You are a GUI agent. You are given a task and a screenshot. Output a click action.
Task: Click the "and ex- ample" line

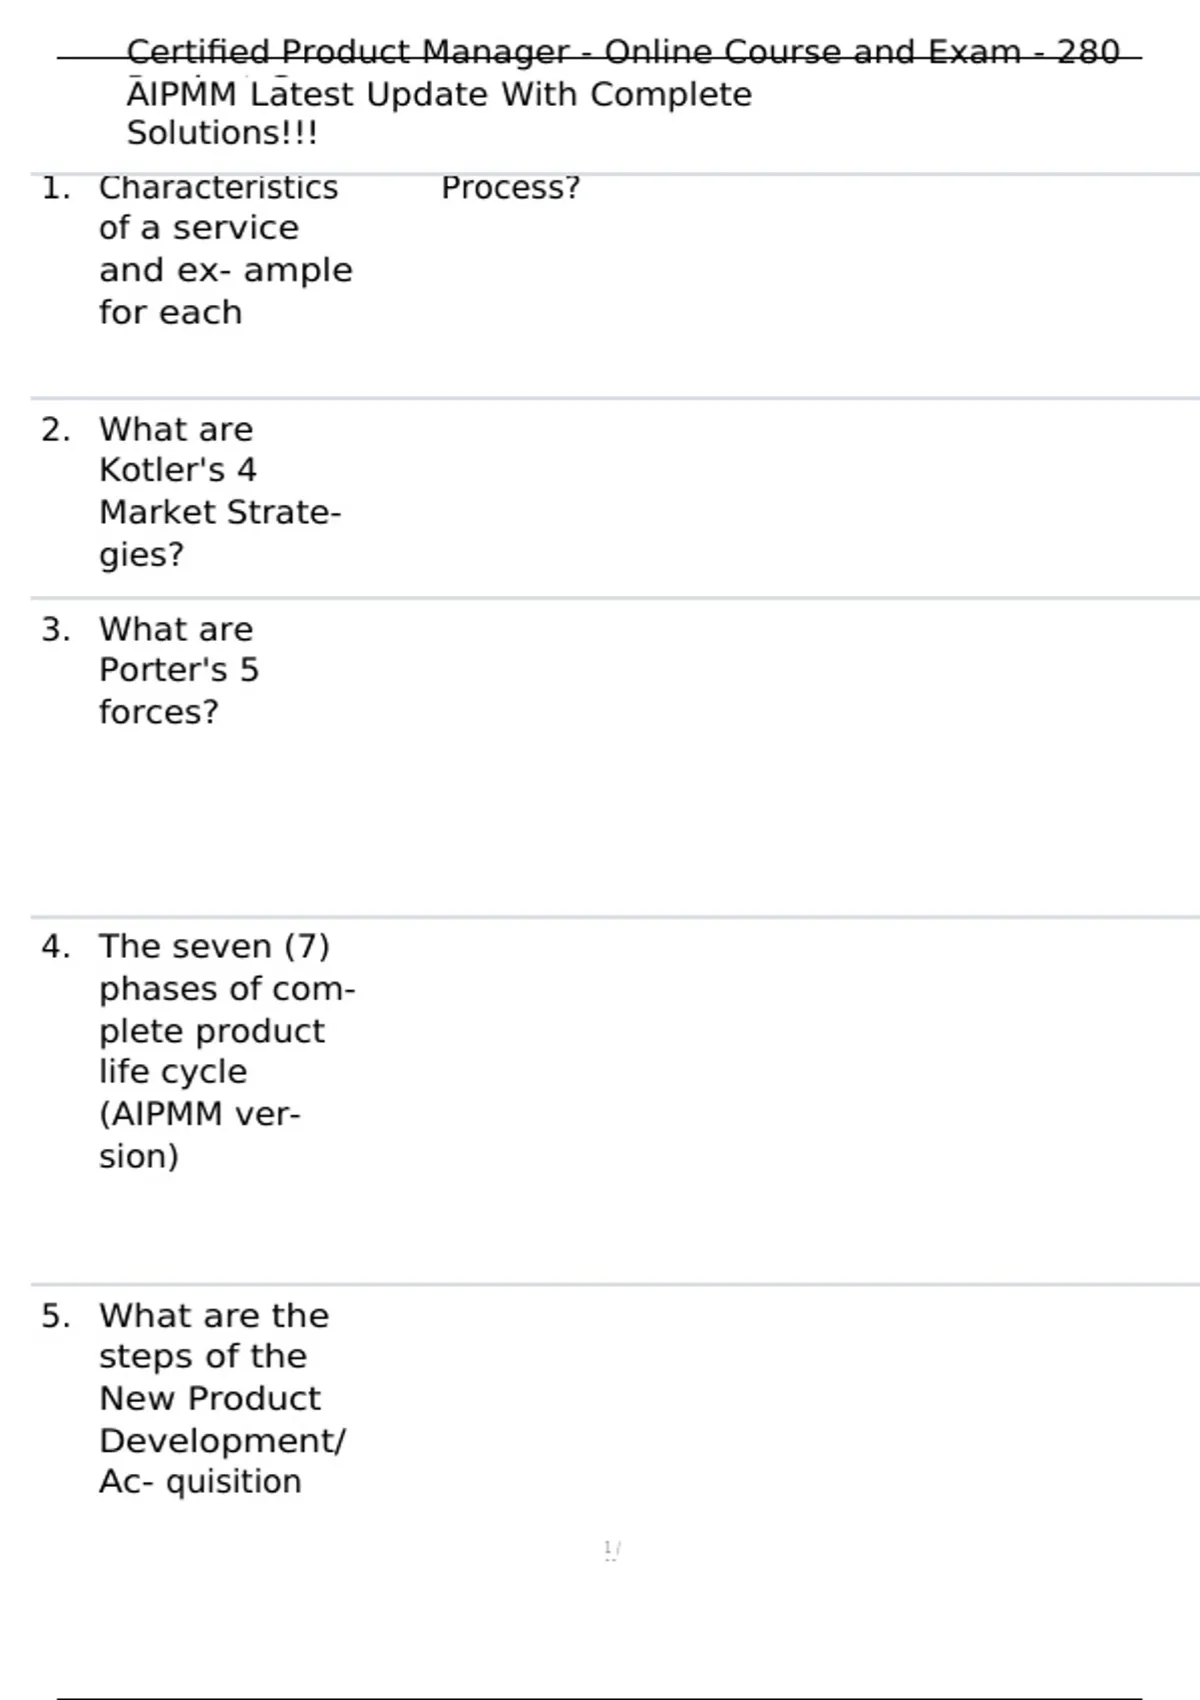tap(225, 271)
